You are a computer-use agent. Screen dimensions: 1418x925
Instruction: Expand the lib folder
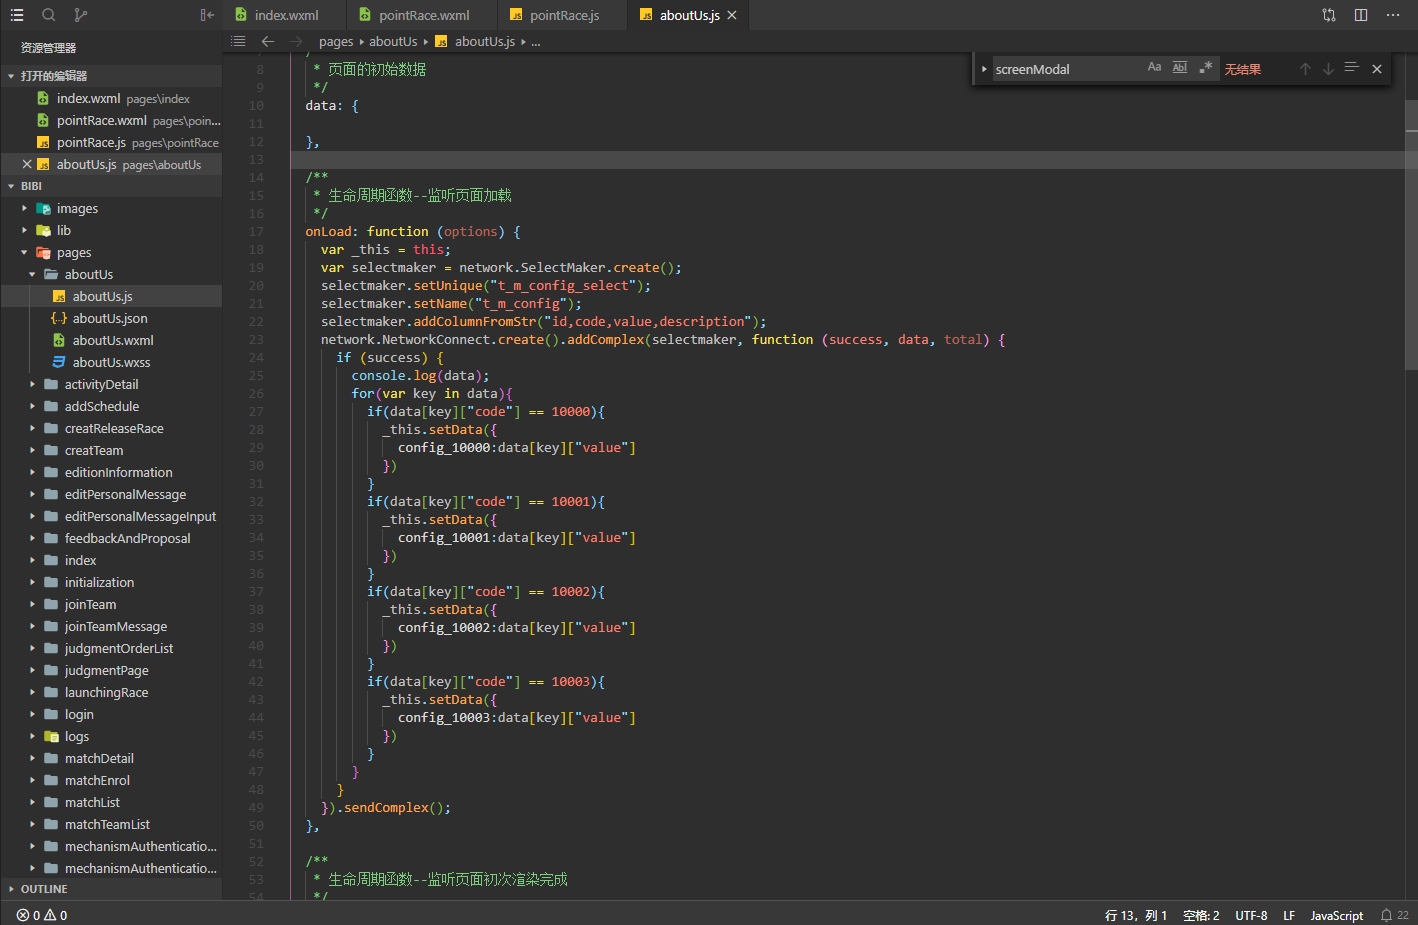[24, 230]
